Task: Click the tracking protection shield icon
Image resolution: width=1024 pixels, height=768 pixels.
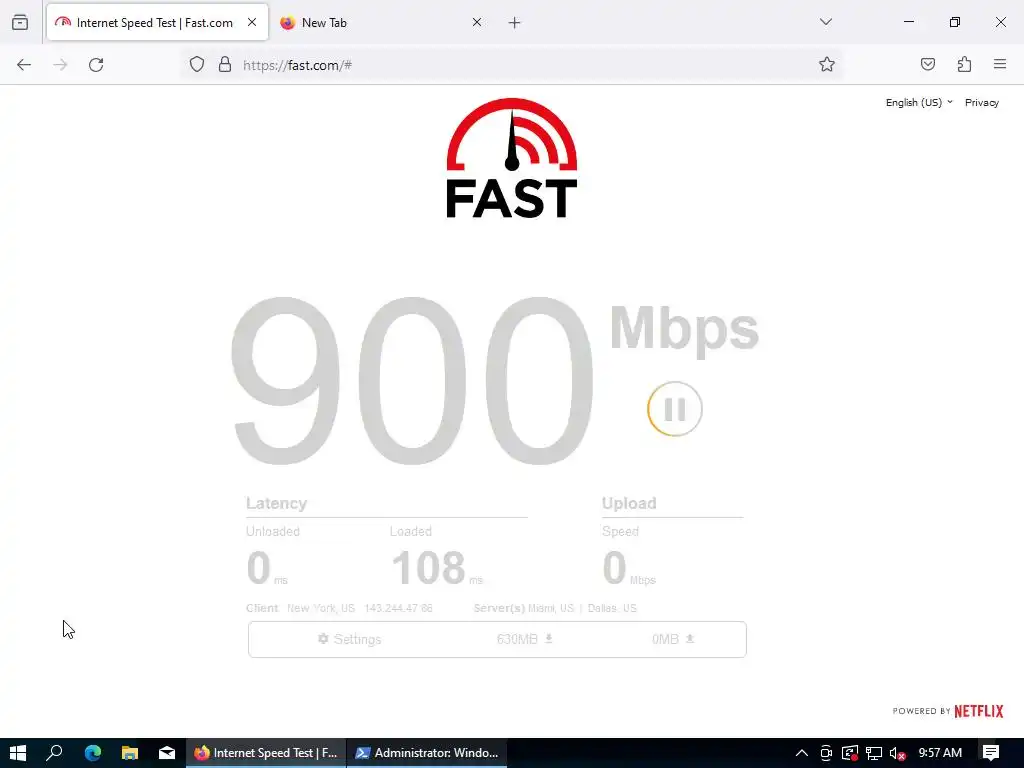Action: 197,64
